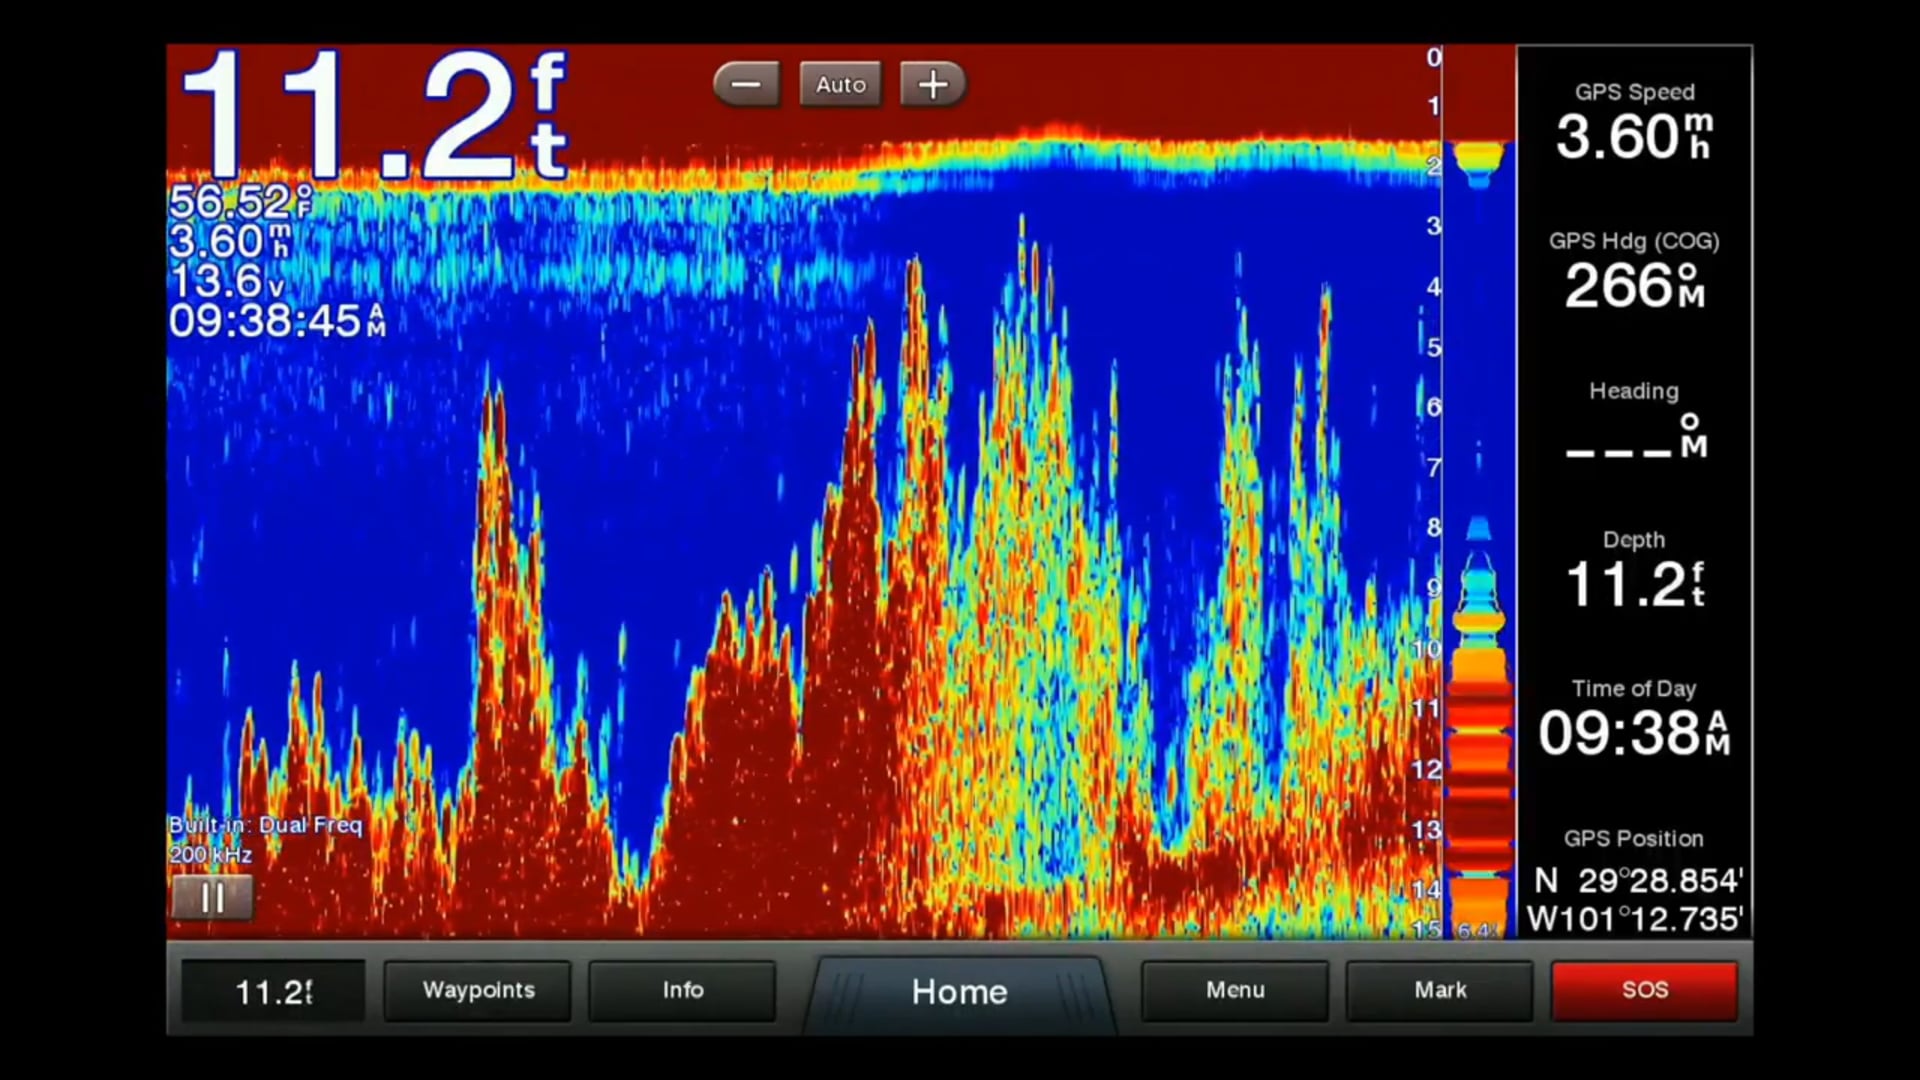
Task: Set range to Auto
Action: [x=840, y=85]
